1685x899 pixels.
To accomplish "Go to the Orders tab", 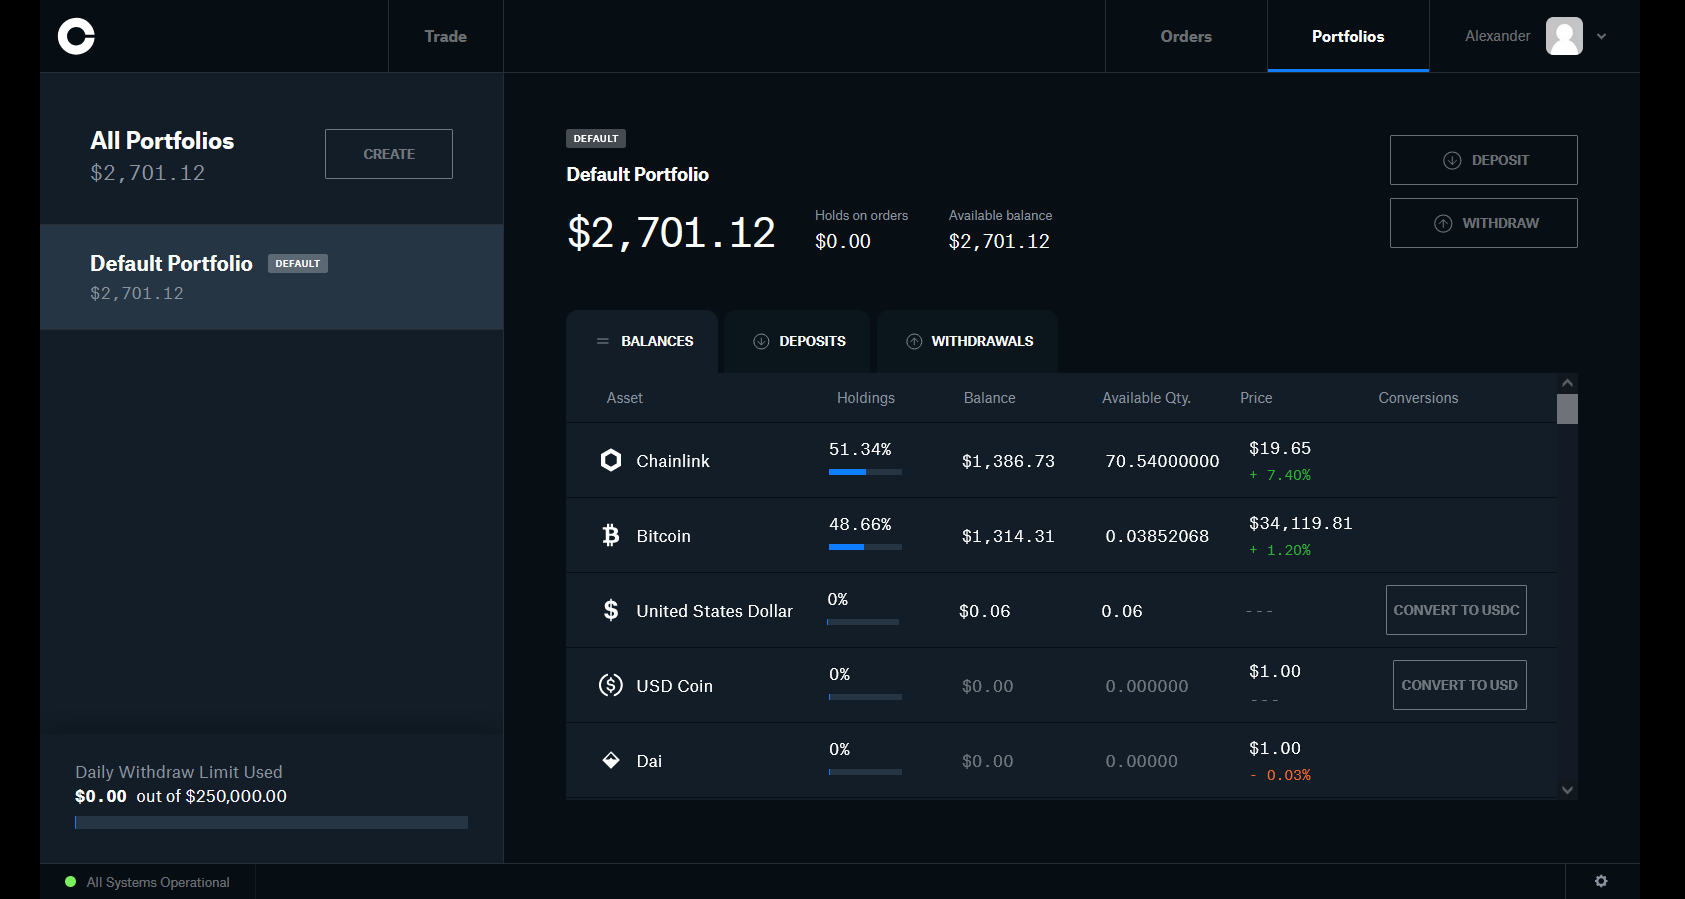I will (x=1186, y=36).
